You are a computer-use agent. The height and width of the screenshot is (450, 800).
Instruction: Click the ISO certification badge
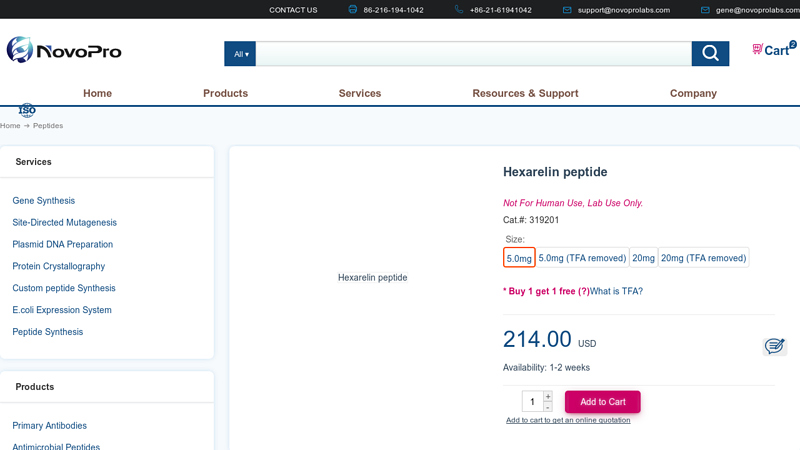click(27, 110)
